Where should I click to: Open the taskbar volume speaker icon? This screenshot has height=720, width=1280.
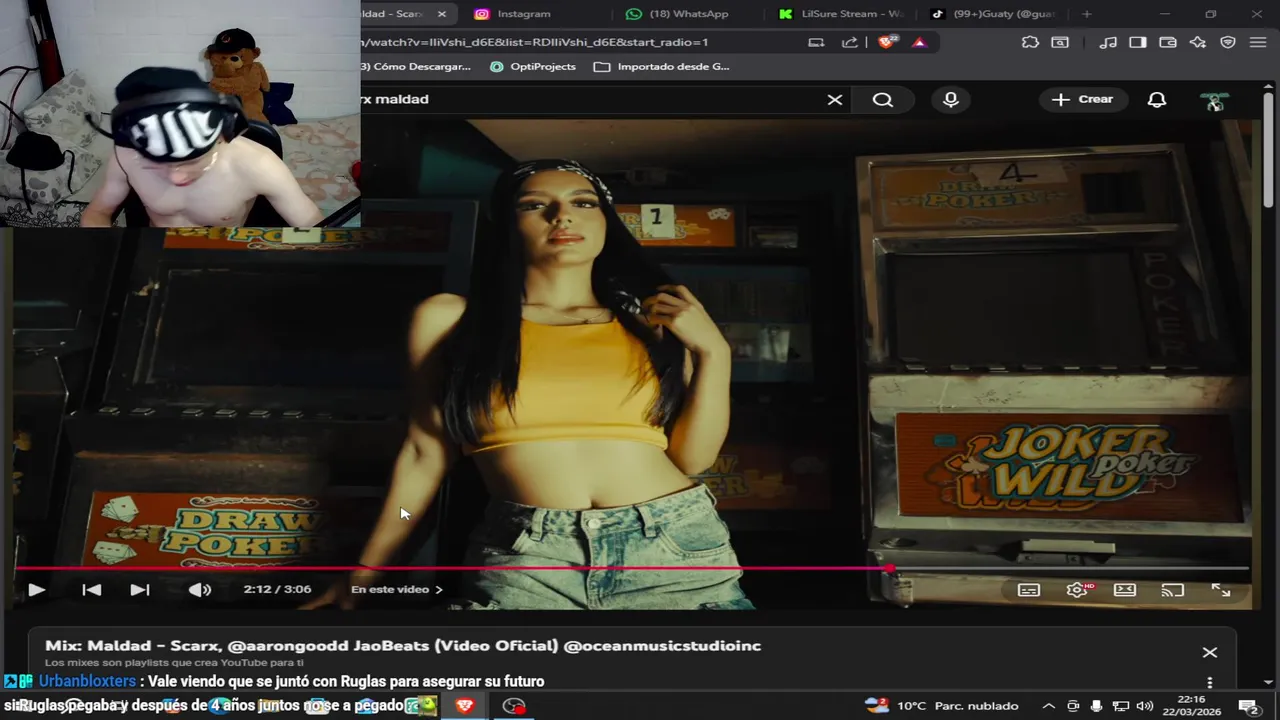[1145, 706]
